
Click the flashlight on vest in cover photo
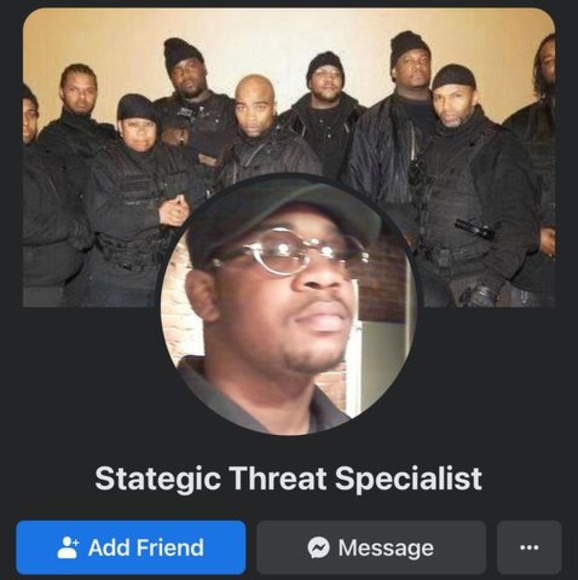(x=474, y=229)
